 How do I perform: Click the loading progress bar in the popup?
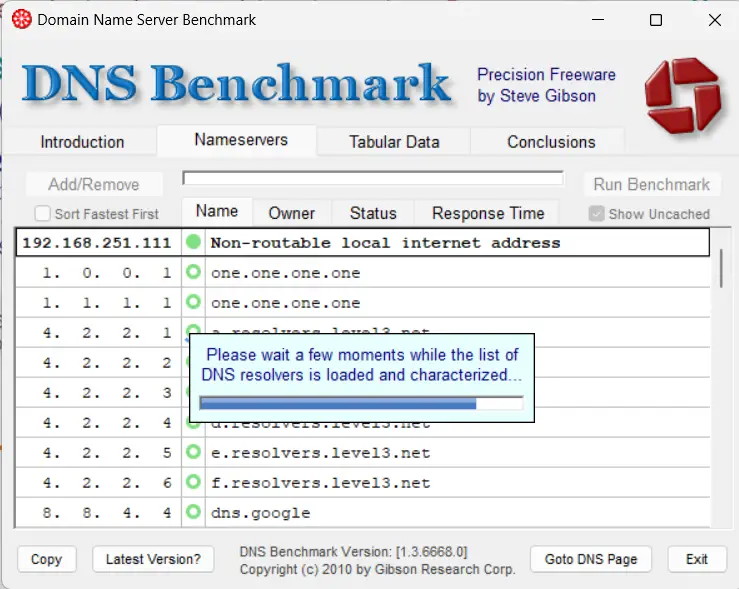pos(361,403)
